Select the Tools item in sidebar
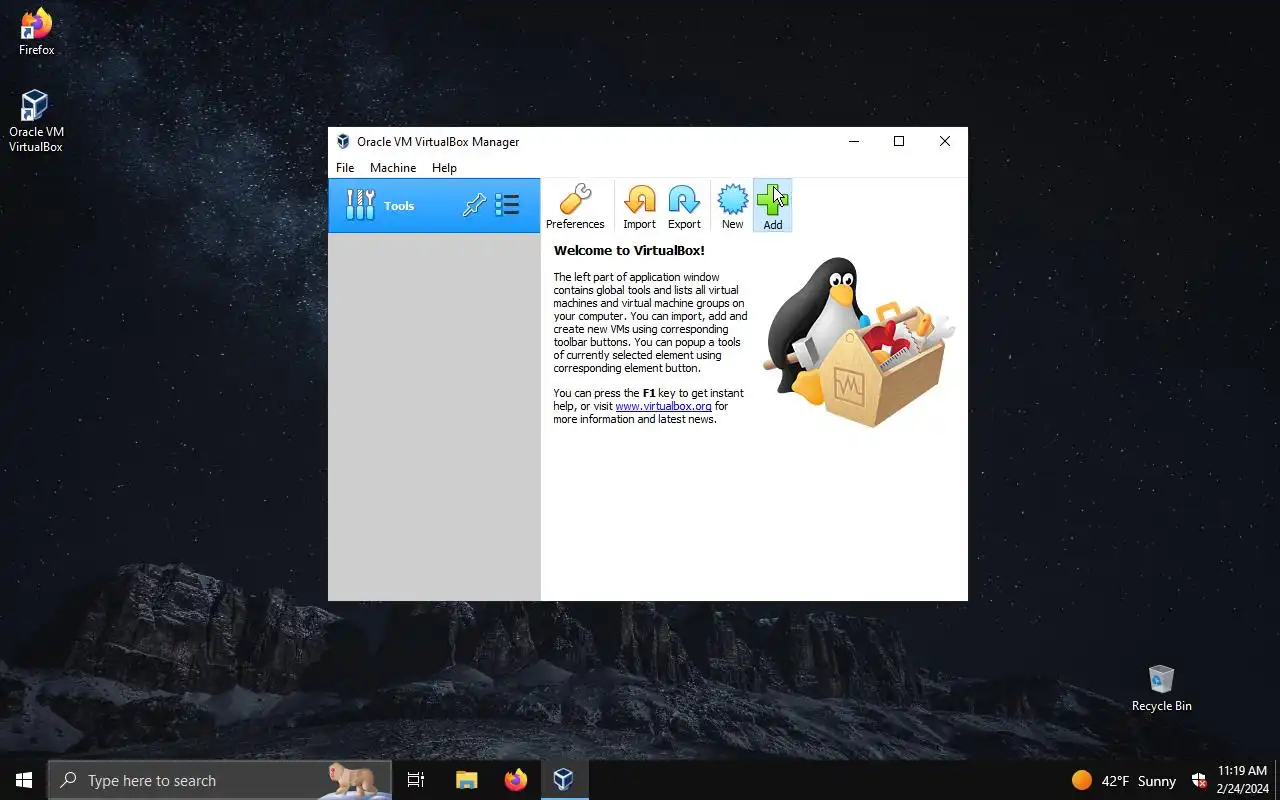 point(434,206)
